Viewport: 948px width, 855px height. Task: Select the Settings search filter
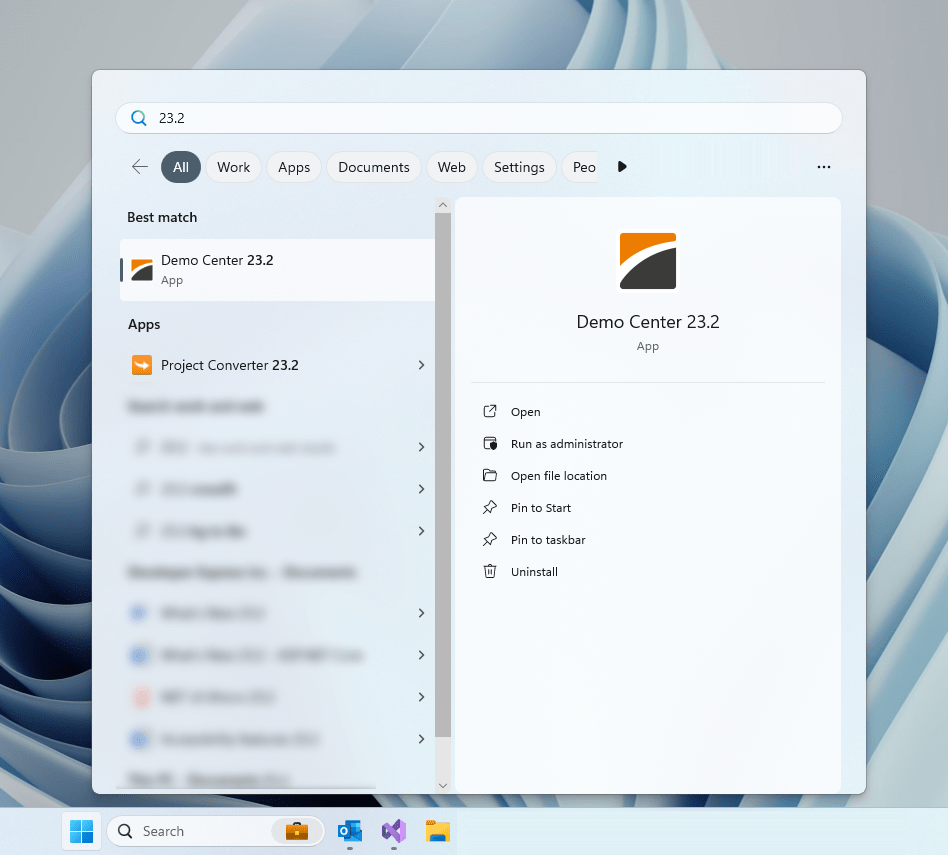(519, 167)
